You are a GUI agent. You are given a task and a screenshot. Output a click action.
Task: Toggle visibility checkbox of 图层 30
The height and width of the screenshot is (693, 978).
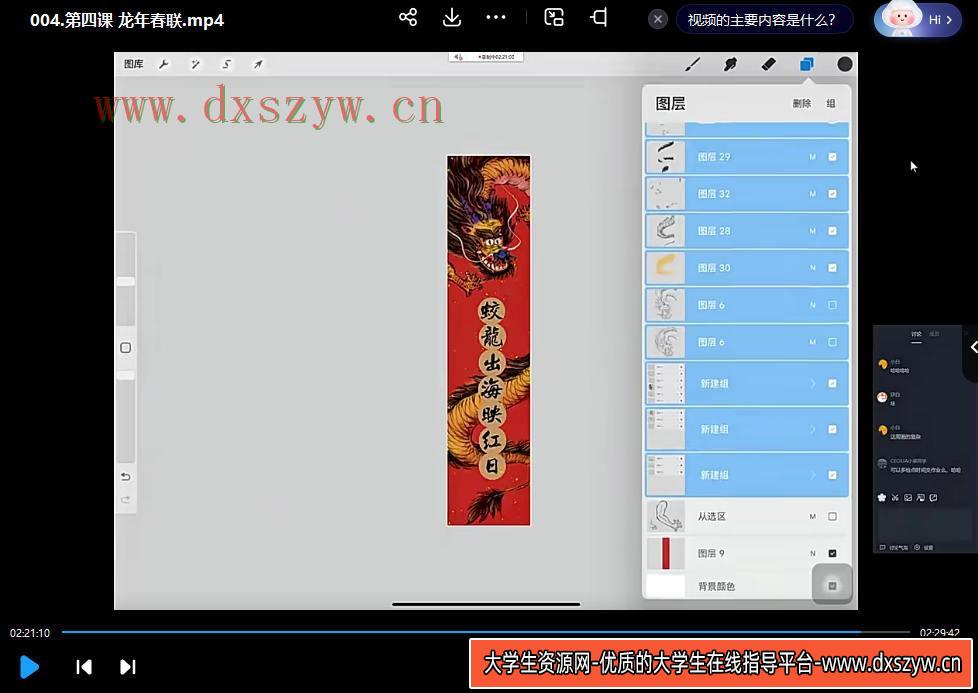pos(832,268)
